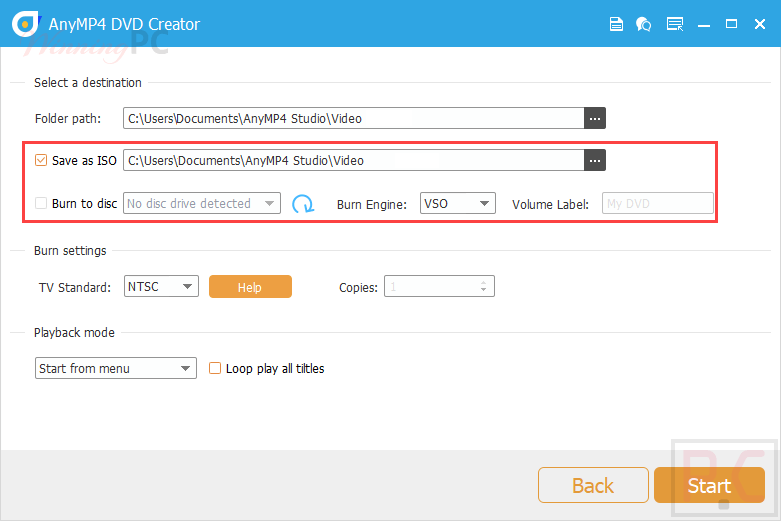Click the Playback mode heading

click(x=74, y=332)
